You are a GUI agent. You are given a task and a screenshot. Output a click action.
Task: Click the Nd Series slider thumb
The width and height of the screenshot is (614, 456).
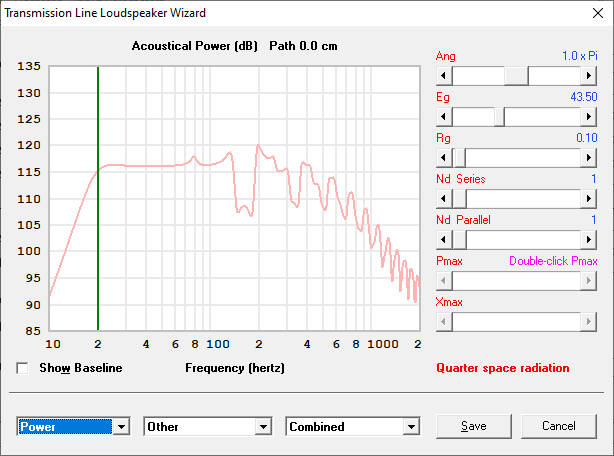459,199
